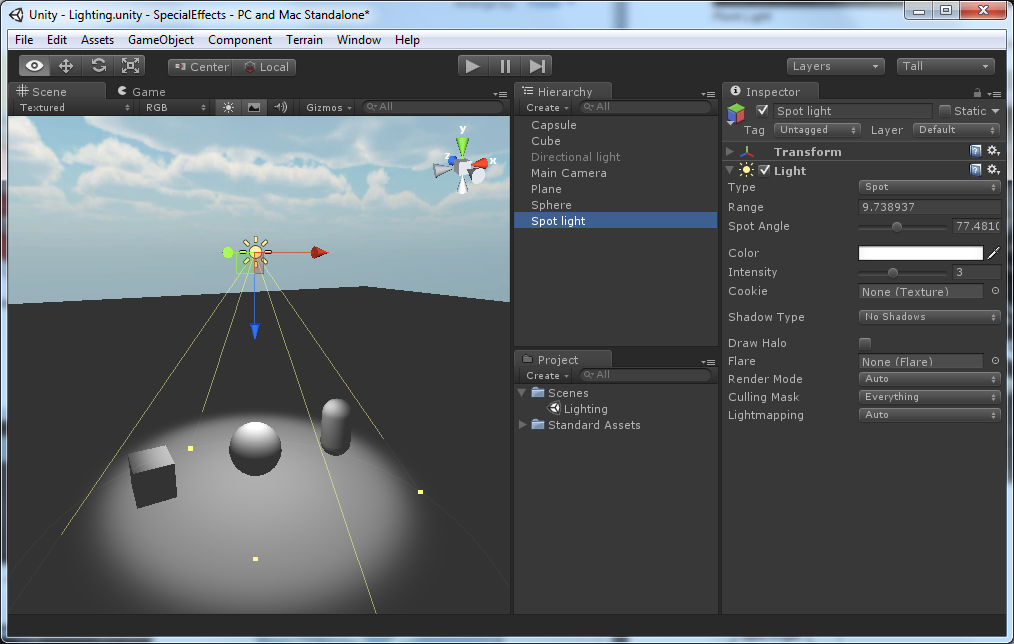Screen dimensions: 1014x644
Task: Open the light Type dropdown
Action: [930, 187]
